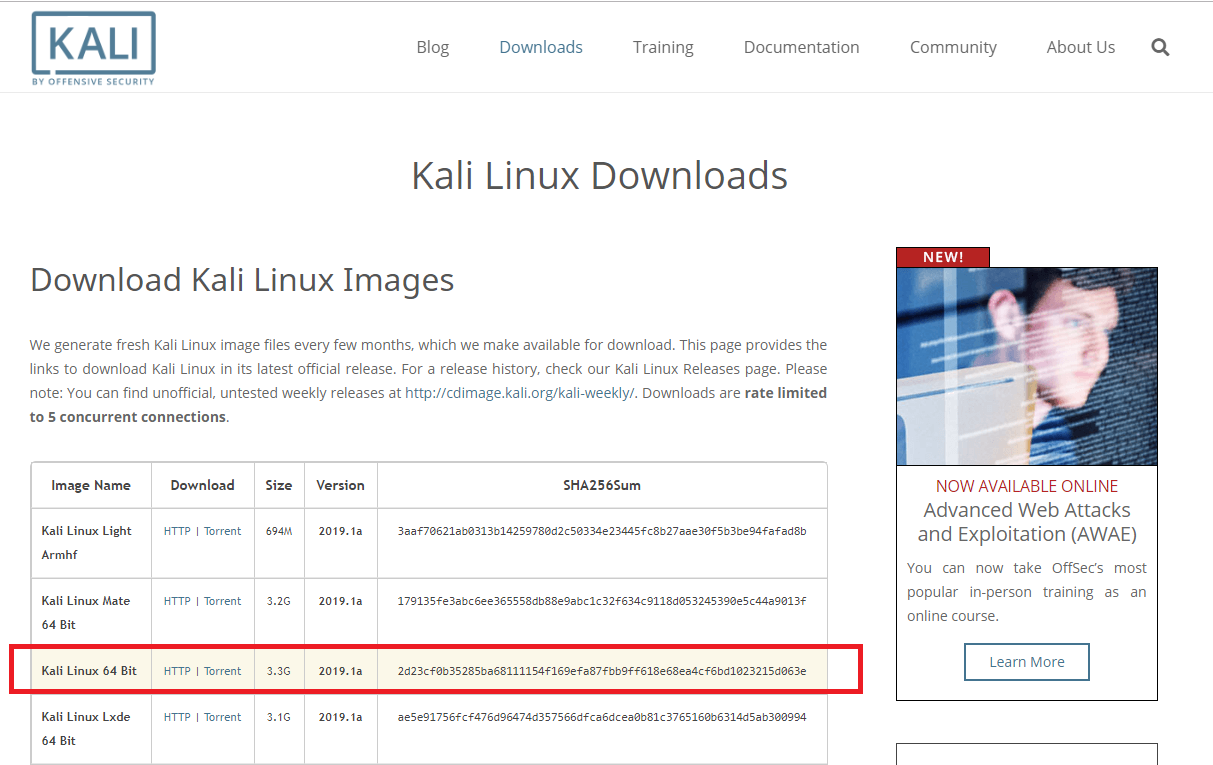Click the Learn More button in the AWAE ad
1213x765 pixels.
click(x=1027, y=662)
